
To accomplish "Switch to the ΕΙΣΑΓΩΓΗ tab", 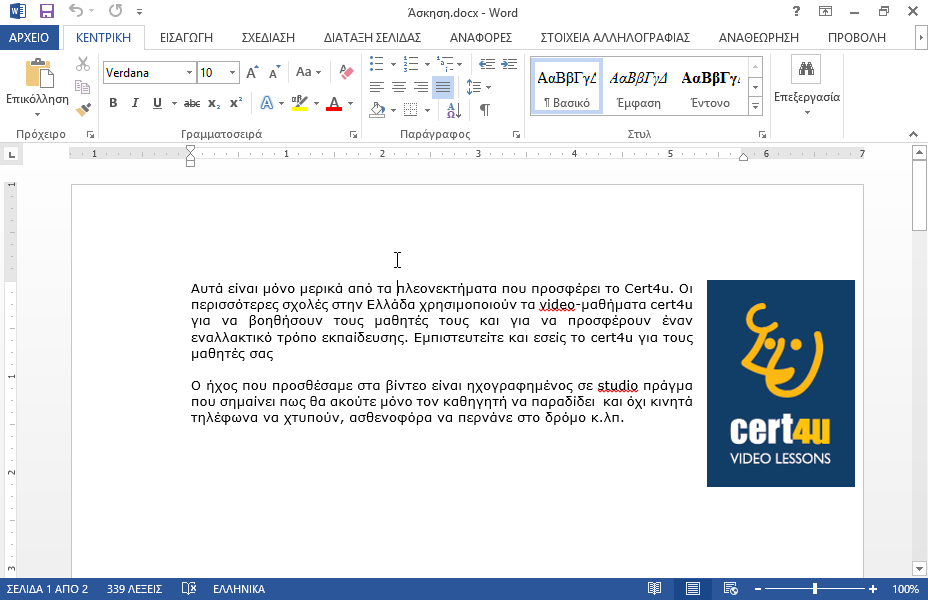I will (x=186, y=37).
